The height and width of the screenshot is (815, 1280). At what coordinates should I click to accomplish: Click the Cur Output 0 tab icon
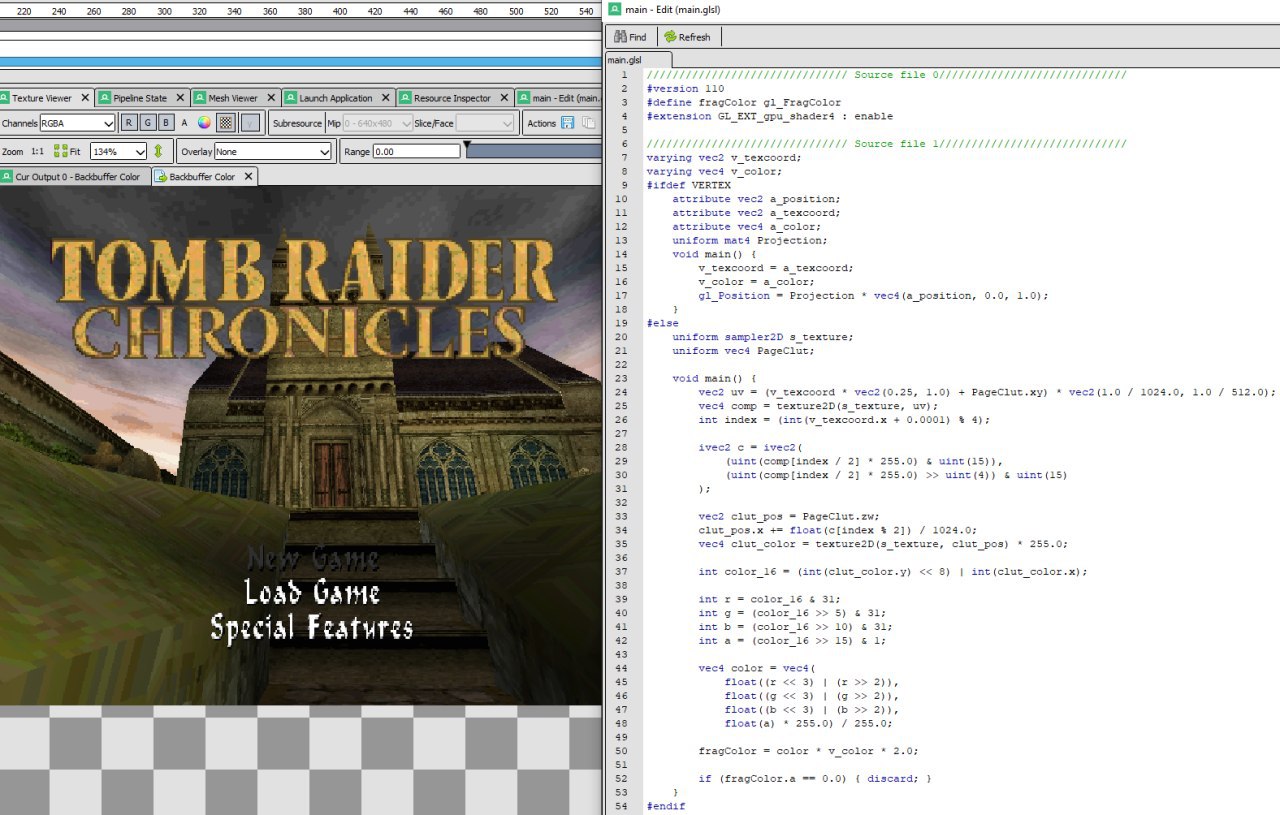pos(6,176)
